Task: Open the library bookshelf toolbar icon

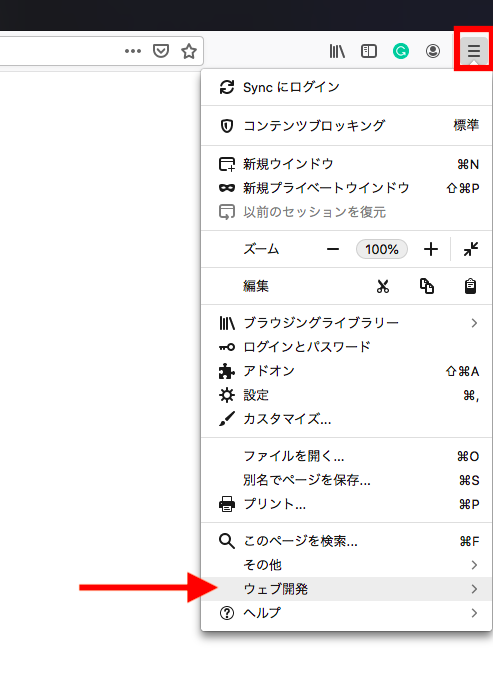Action: coord(337,51)
